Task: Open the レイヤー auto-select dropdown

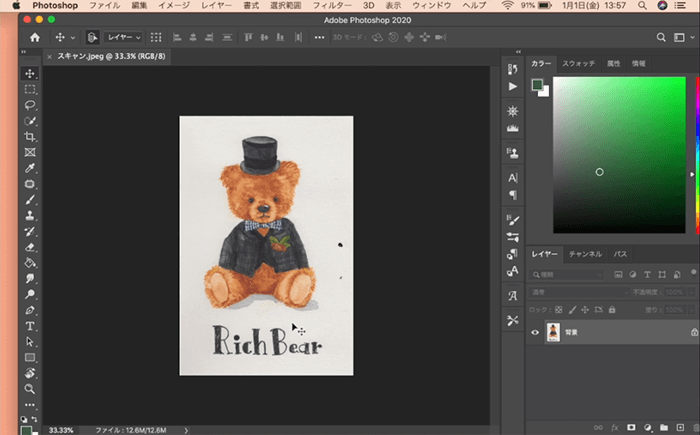Action: pyautogui.click(x=123, y=38)
